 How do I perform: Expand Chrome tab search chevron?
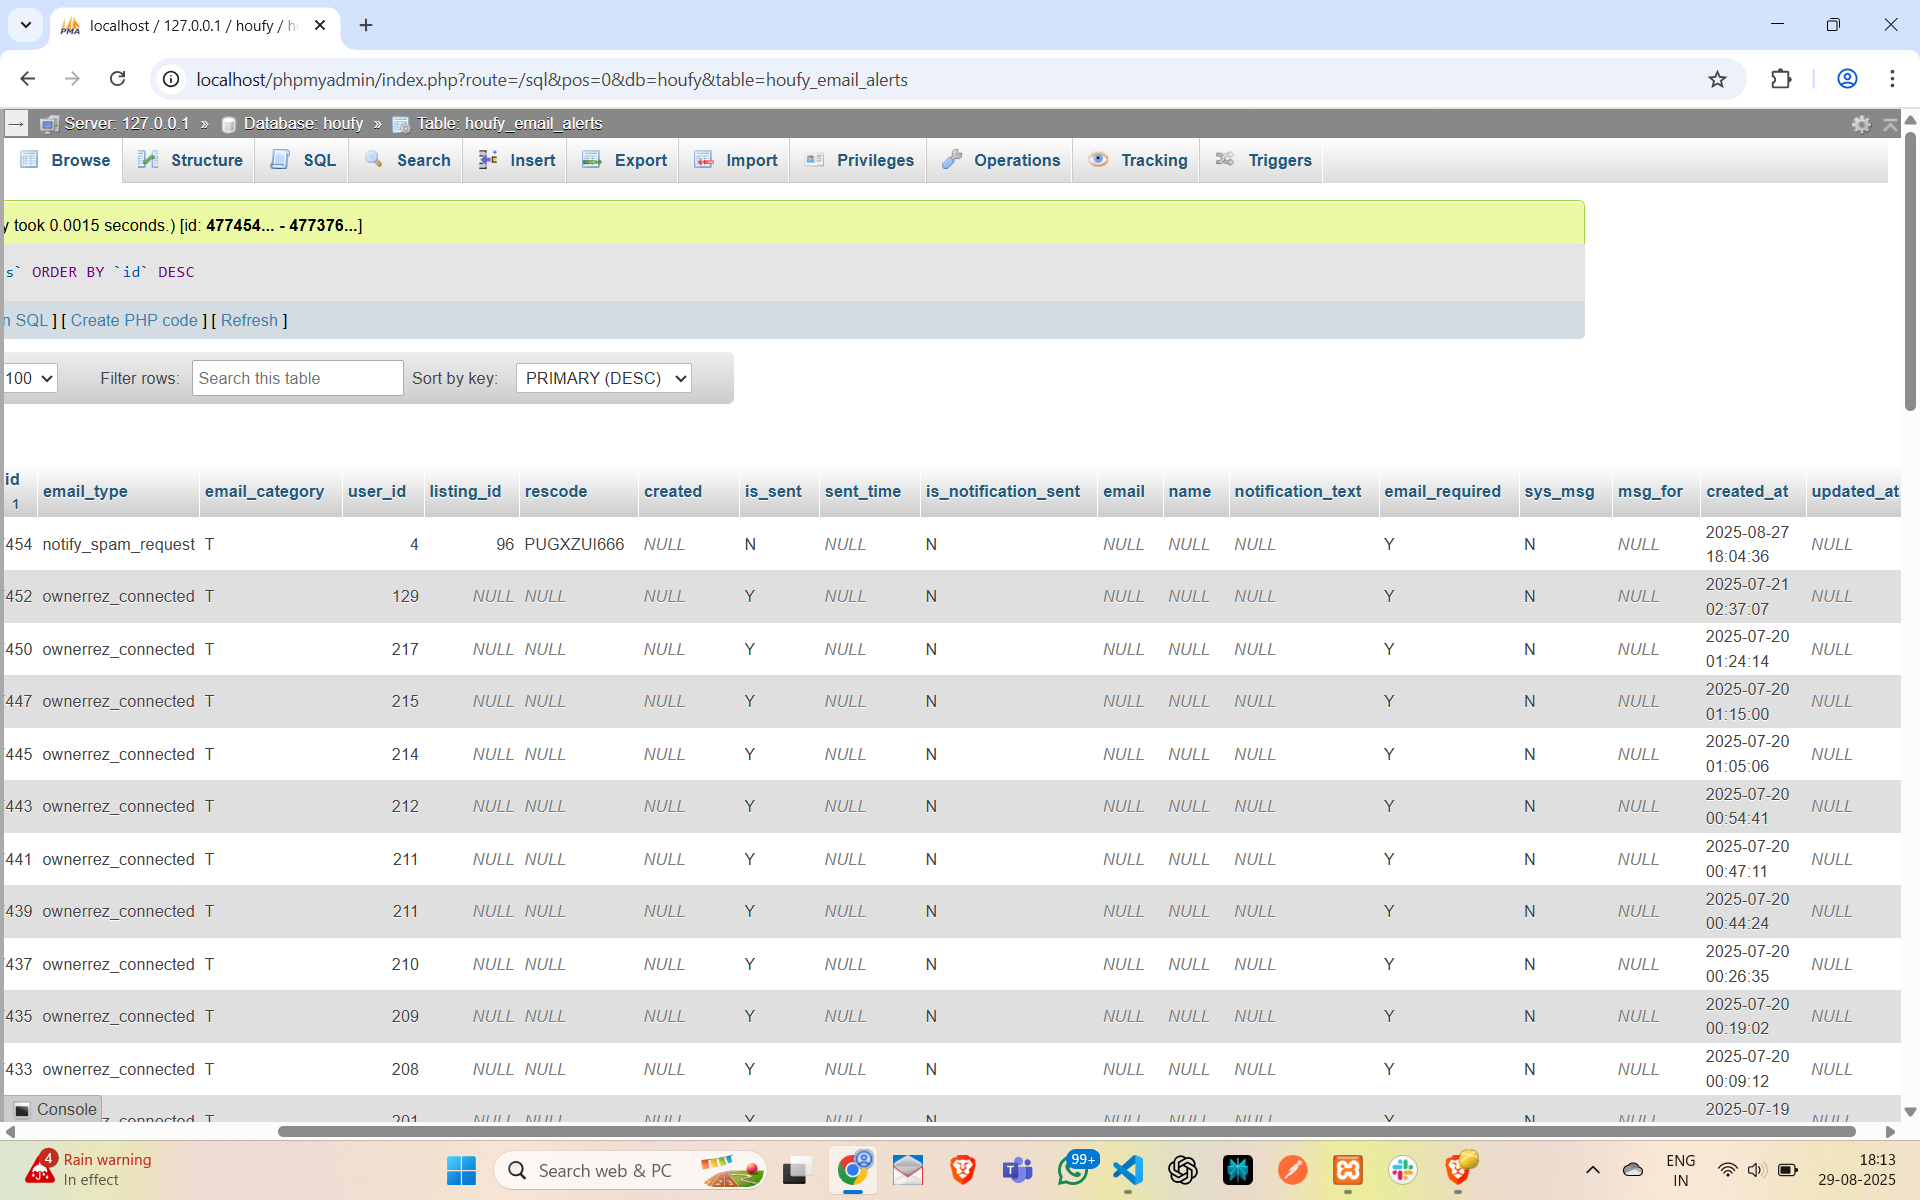pyautogui.click(x=26, y=25)
